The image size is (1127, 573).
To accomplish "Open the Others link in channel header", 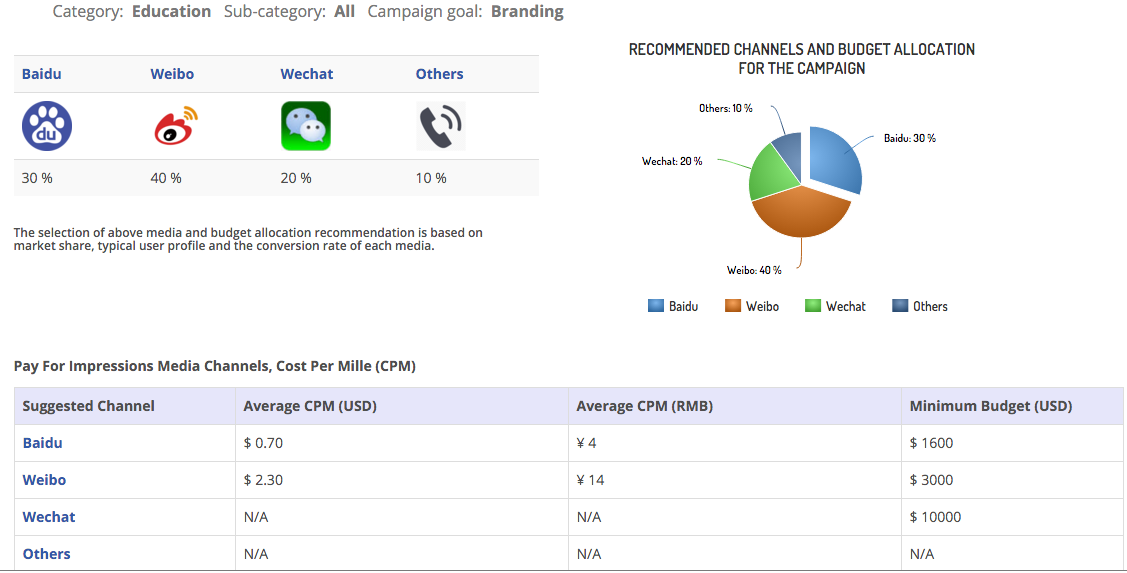I will click(439, 74).
